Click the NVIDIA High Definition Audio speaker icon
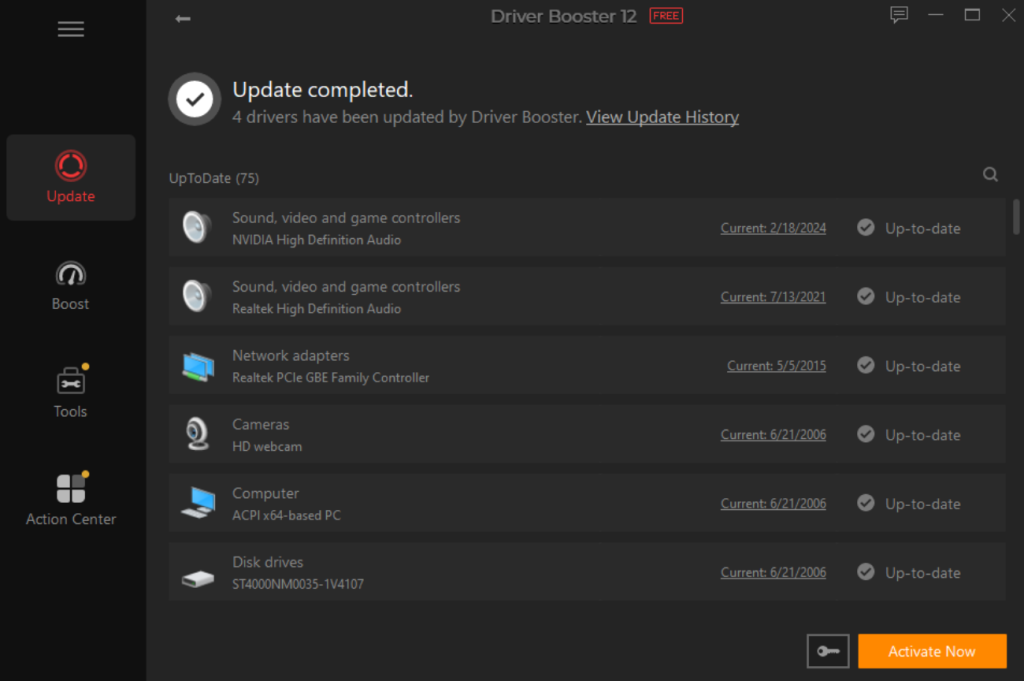1024x681 pixels. [197, 227]
